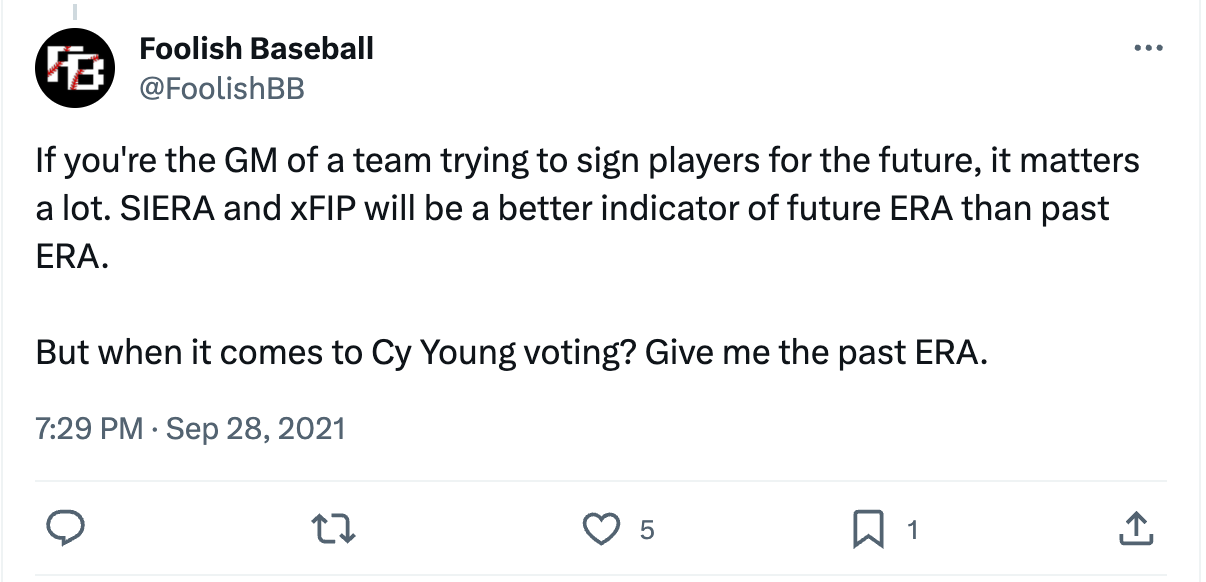Visit the @FoolishBB handle

pyautogui.click(x=221, y=88)
